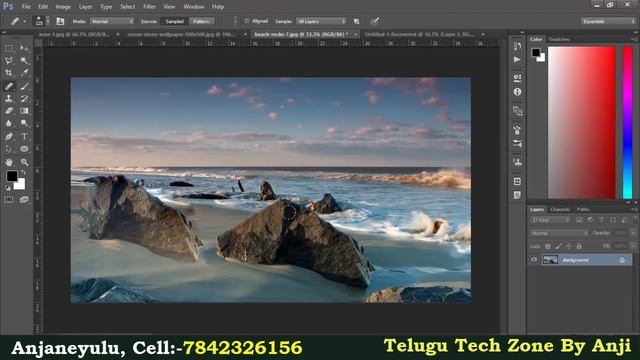Hide the Background layer eye icon
Screen dimensions: 640x360
click(534, 260)
